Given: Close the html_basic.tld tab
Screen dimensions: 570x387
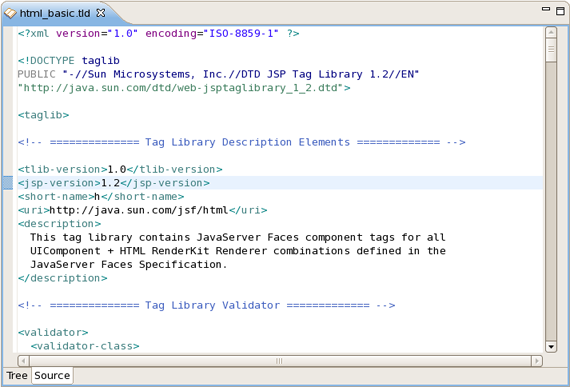Looking at the screenshot, I should (x=101, y=13).
